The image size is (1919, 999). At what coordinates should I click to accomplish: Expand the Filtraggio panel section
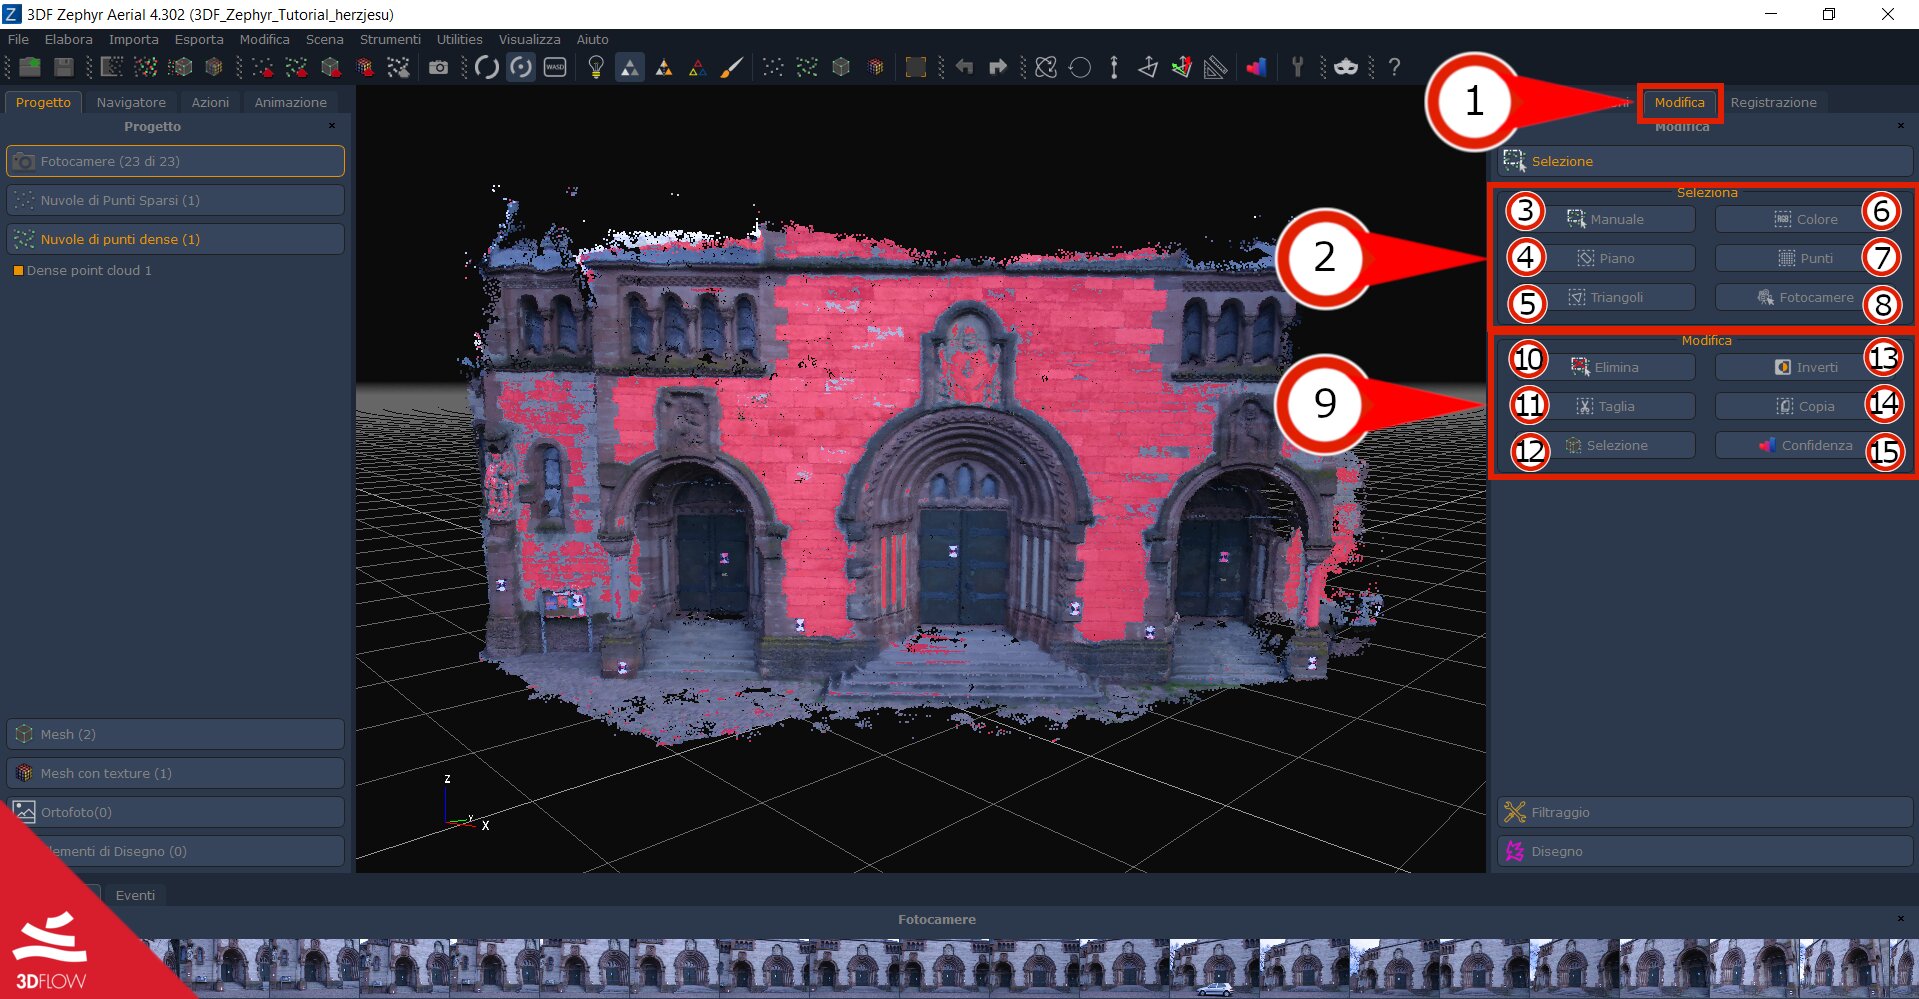[1705, 812]
